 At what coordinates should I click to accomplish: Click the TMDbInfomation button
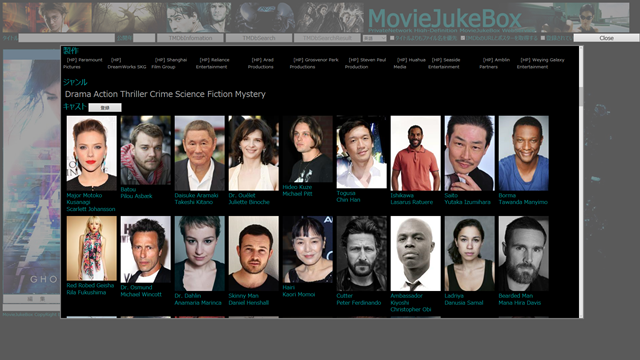click(190, 38)
